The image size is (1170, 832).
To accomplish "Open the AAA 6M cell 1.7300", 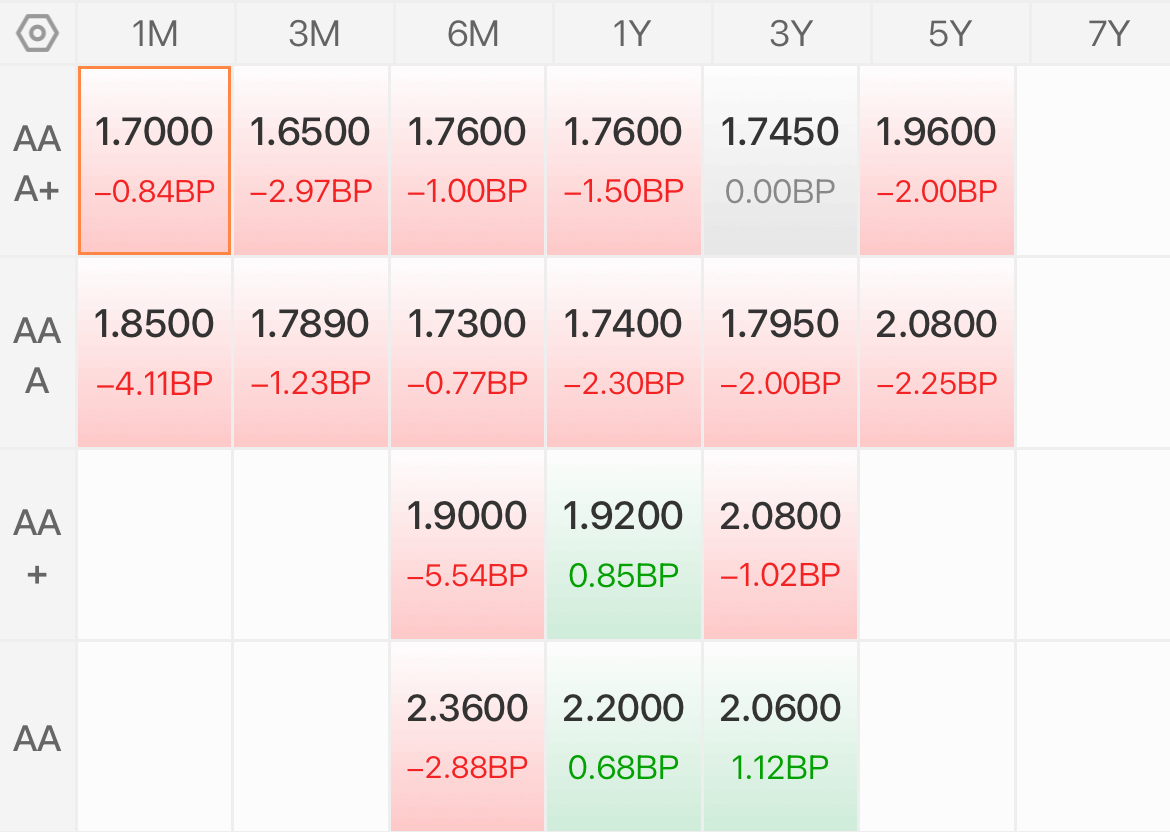I will click(x=467, y=352).
